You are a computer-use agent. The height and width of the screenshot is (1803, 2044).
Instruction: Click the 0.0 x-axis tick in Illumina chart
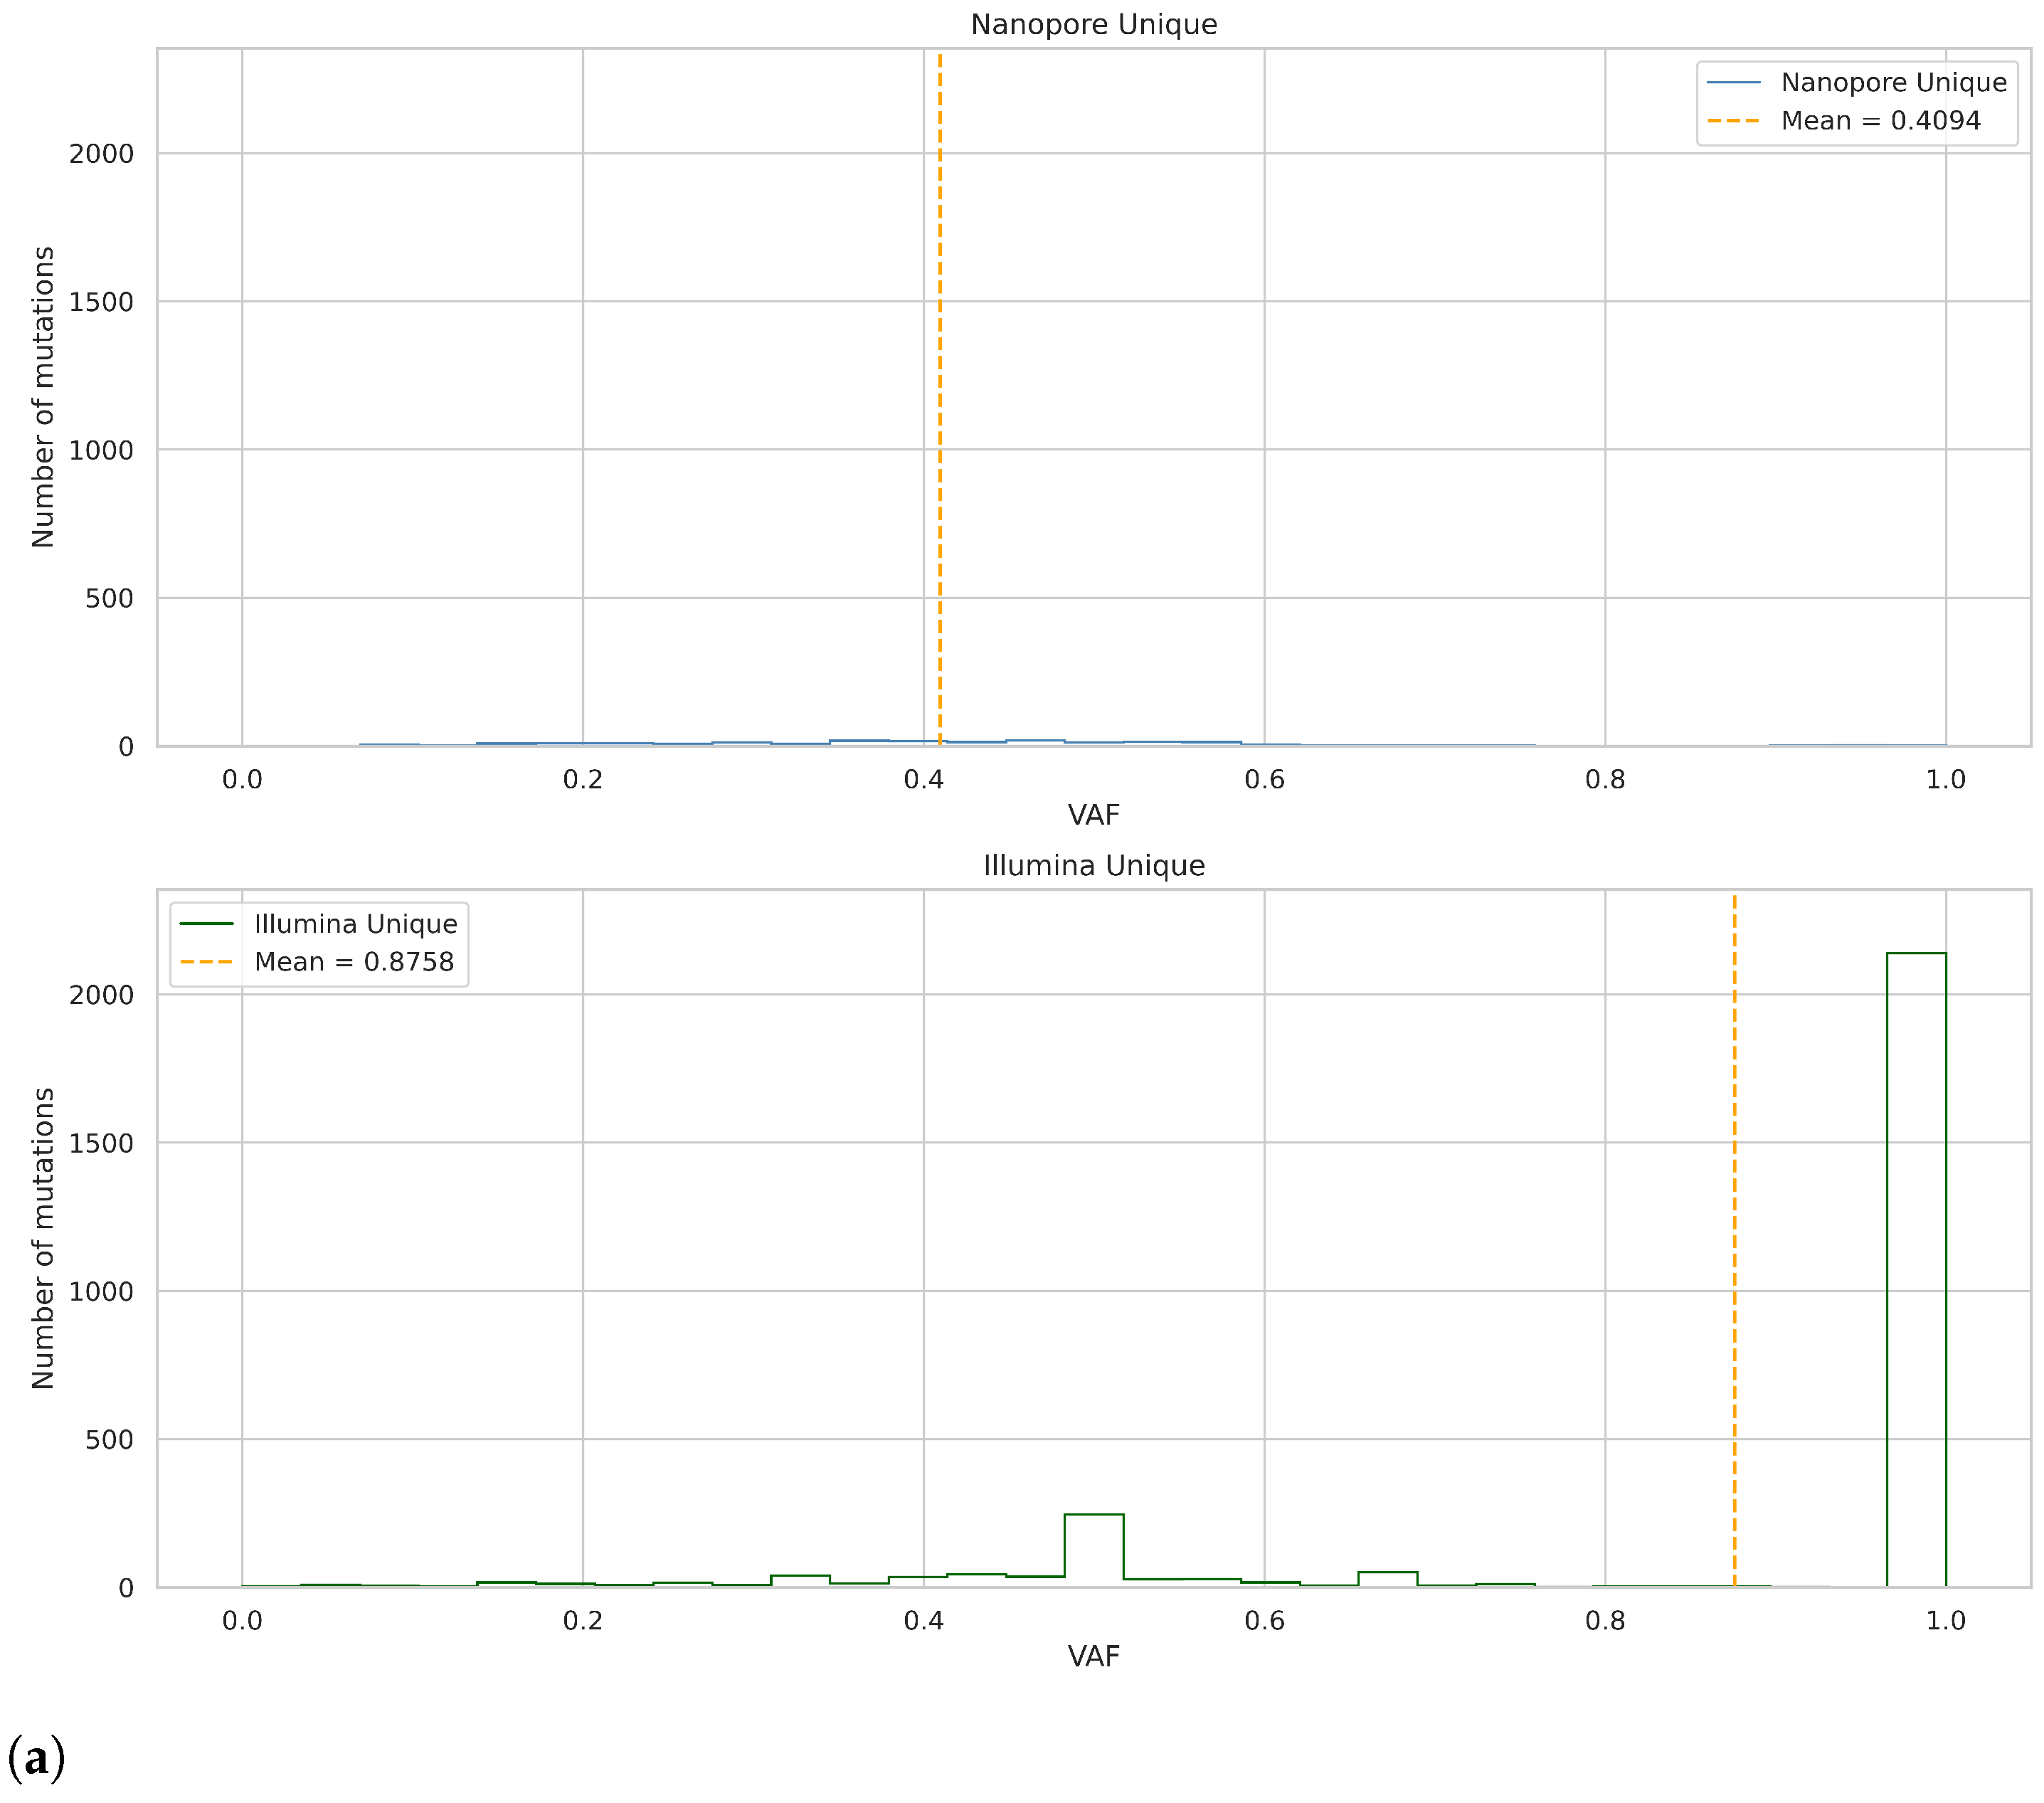tap(242, 1620)
